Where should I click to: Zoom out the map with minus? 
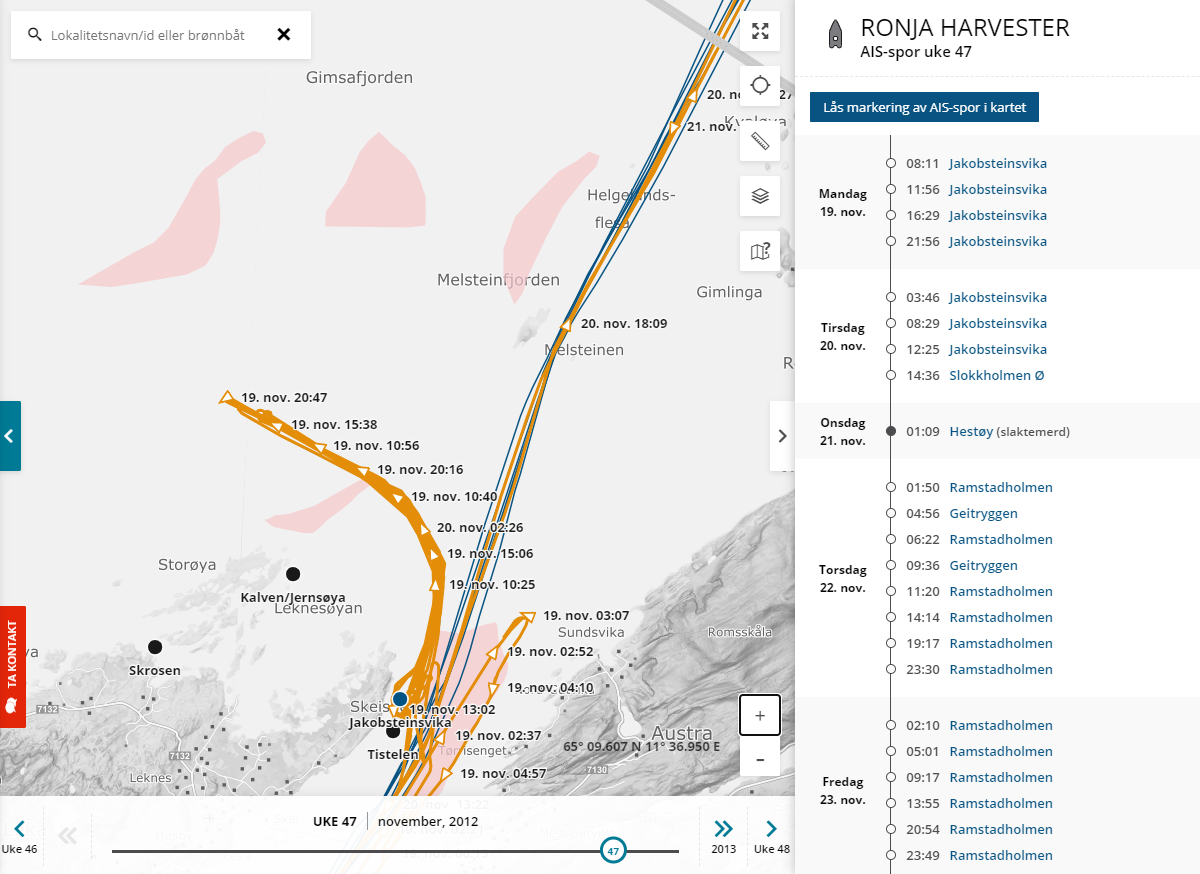point(760,759)
